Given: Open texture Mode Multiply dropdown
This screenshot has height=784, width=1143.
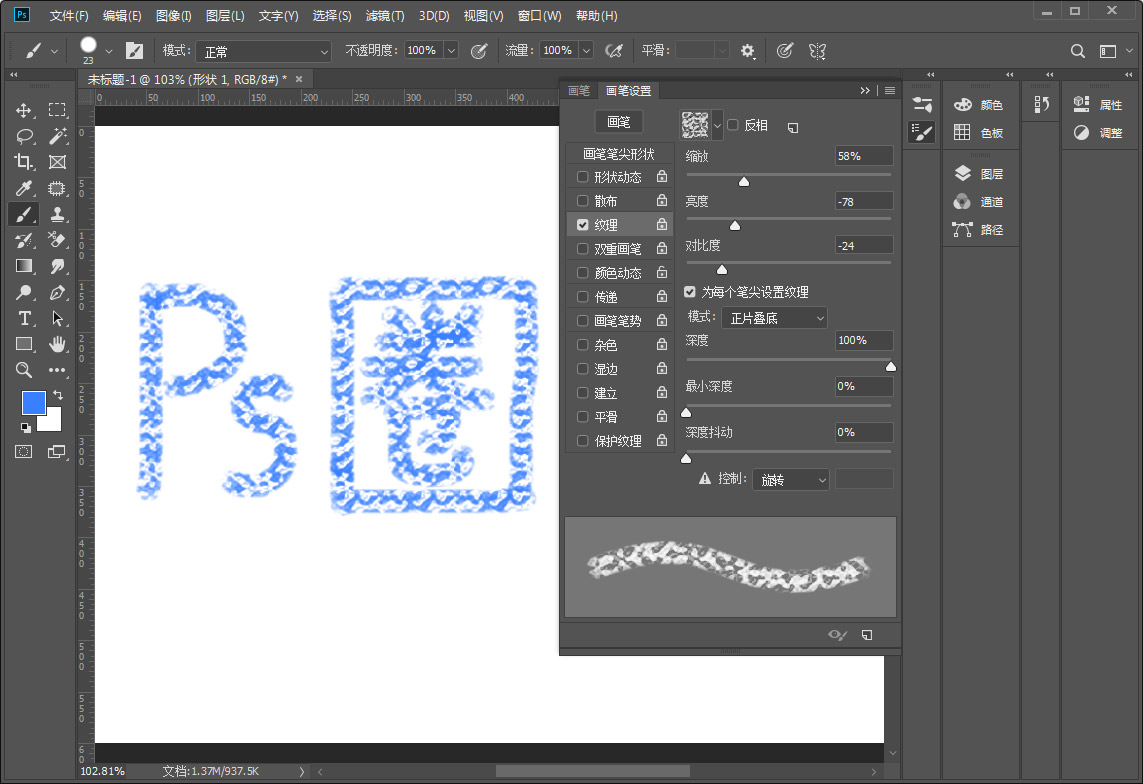Looking at the screenshot, I should tap(775, 318).
